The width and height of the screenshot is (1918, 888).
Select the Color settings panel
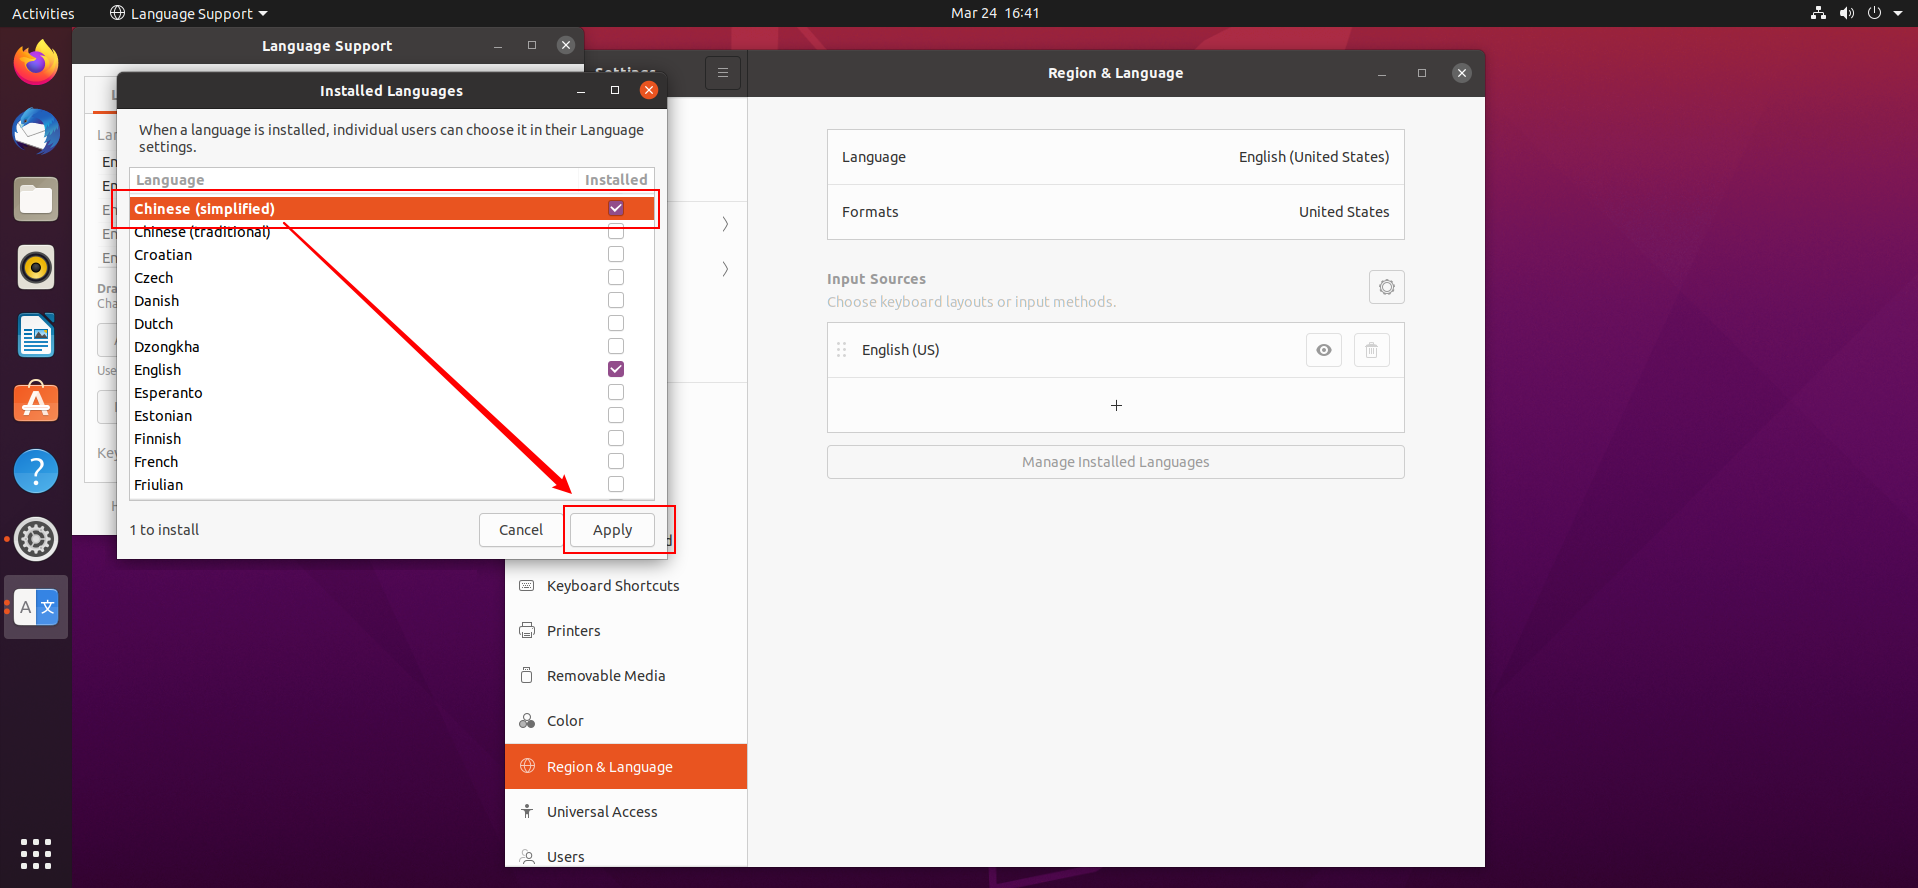(x=626, y=721)
